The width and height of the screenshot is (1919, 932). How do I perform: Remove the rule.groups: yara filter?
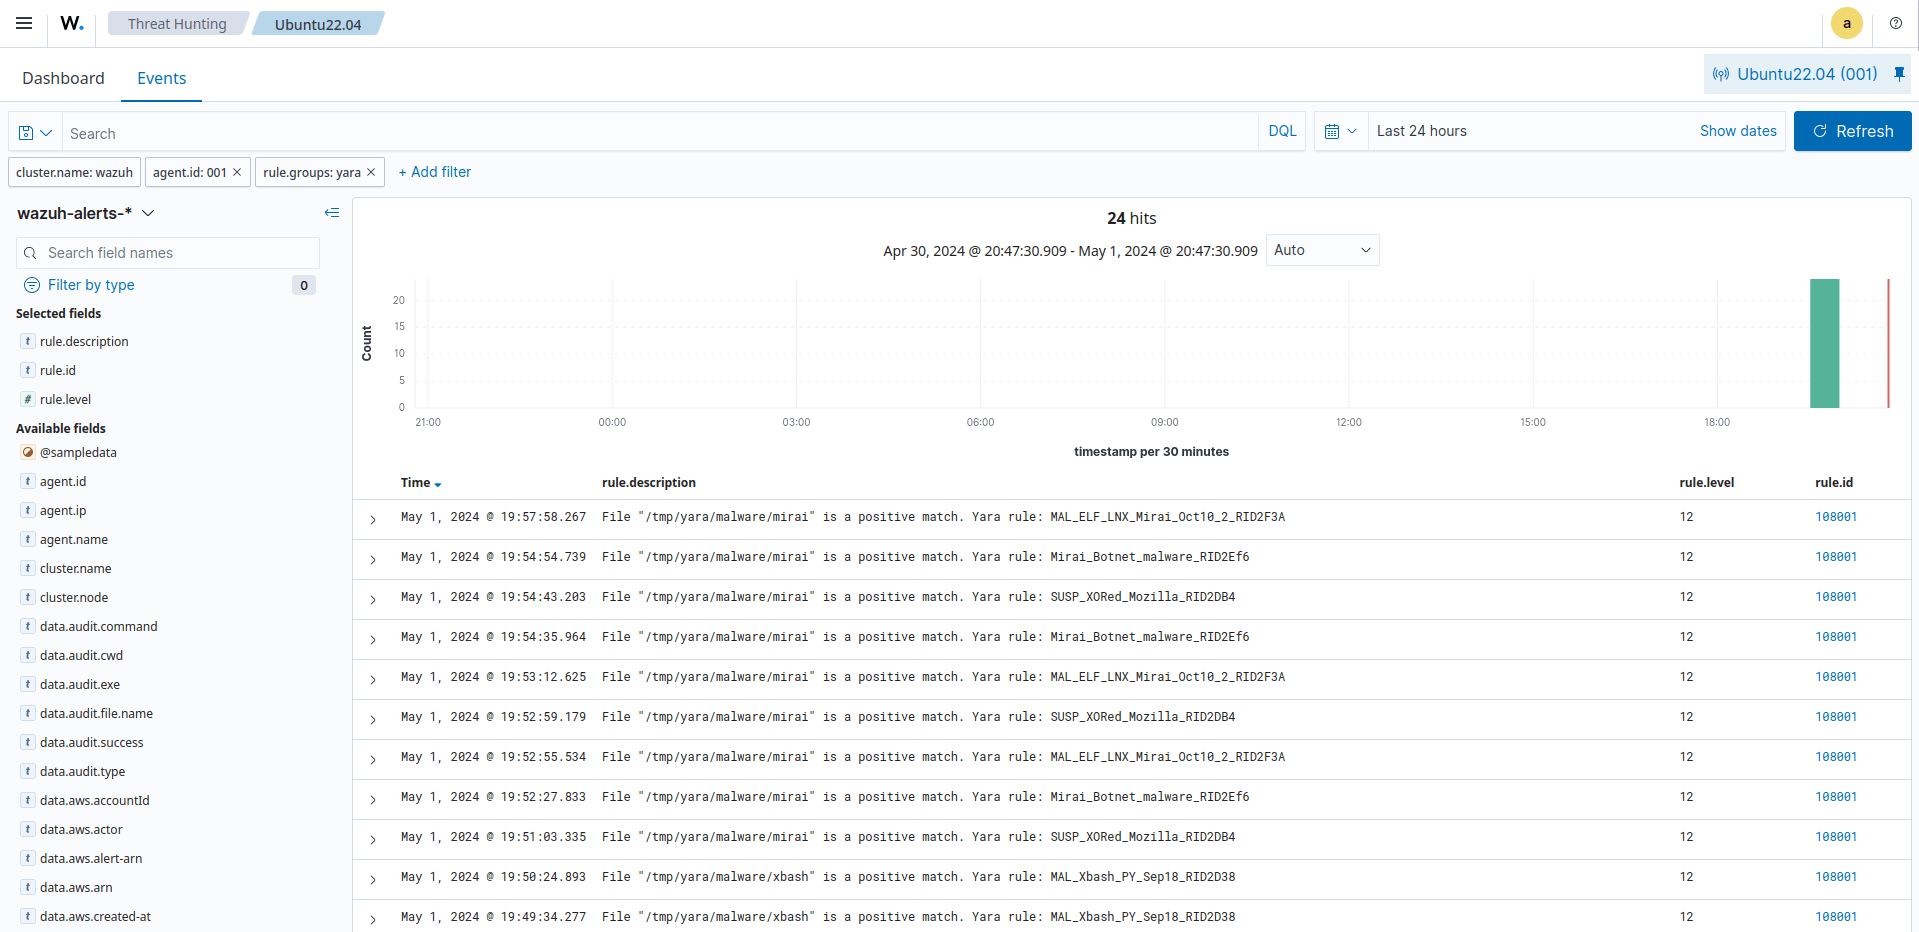[x=371, y=171]
